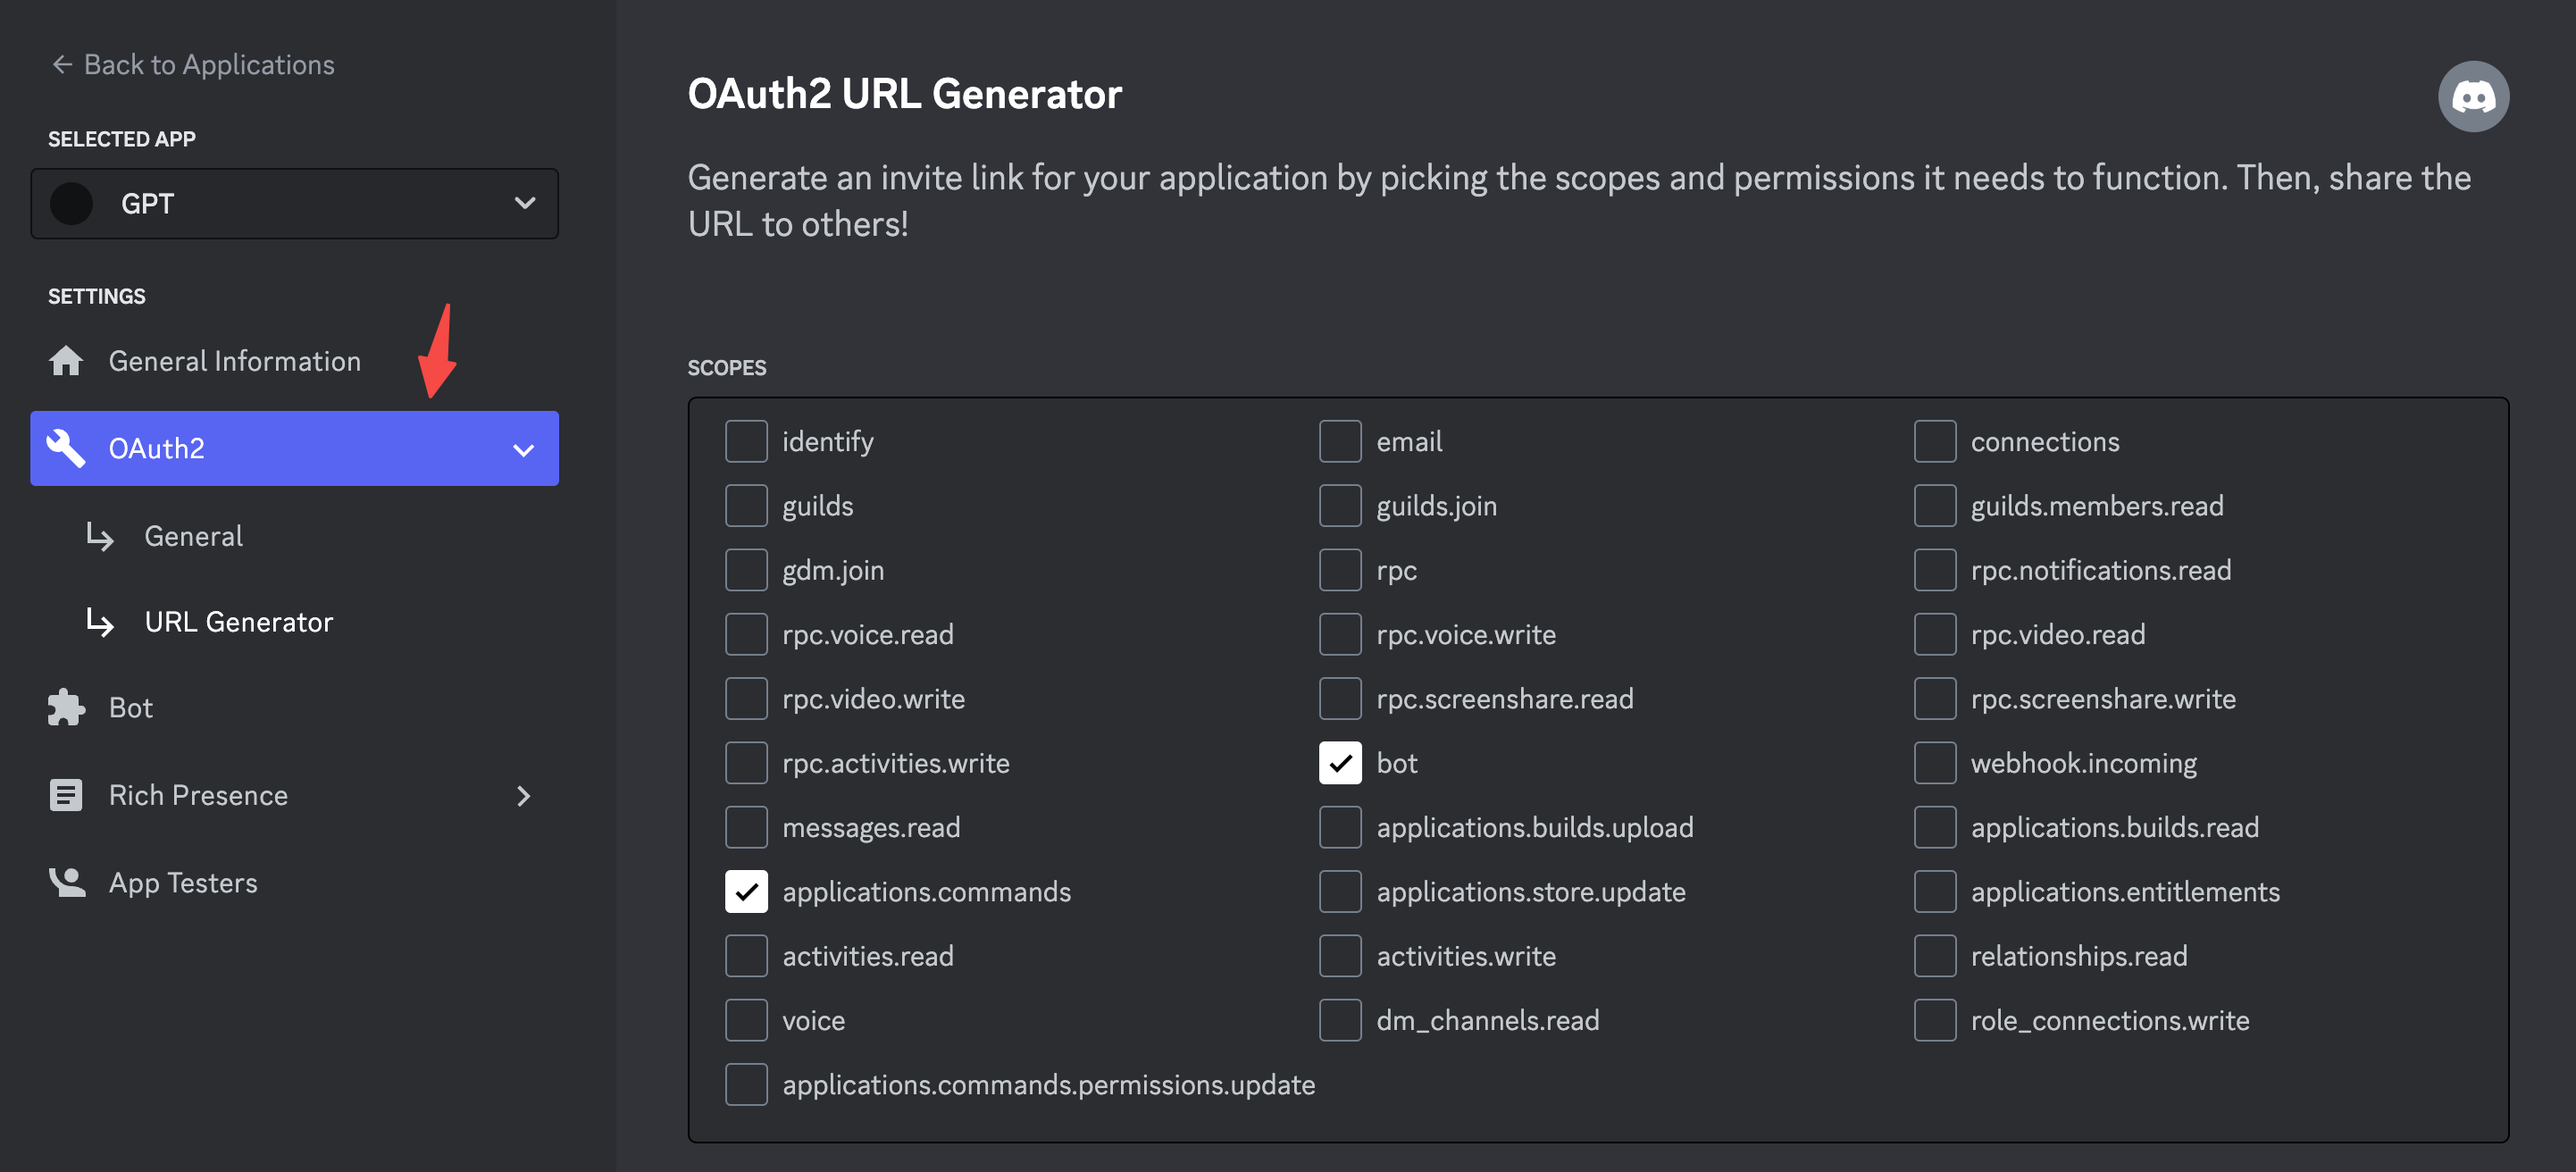Open the URL Generator submenu item
Viewport: 2576px width, 1172px height.
point(238,622)
